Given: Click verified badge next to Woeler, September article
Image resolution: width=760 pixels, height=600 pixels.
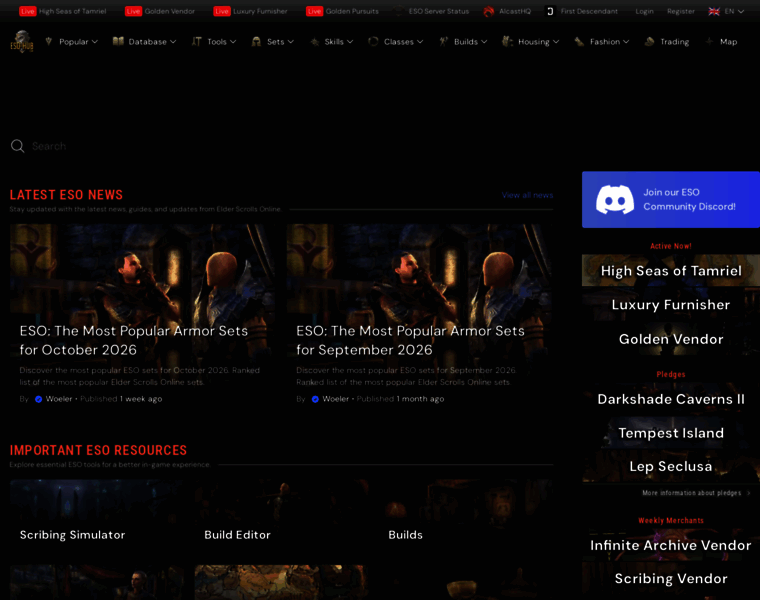Looking at the screenshot, I should (315, 399).
